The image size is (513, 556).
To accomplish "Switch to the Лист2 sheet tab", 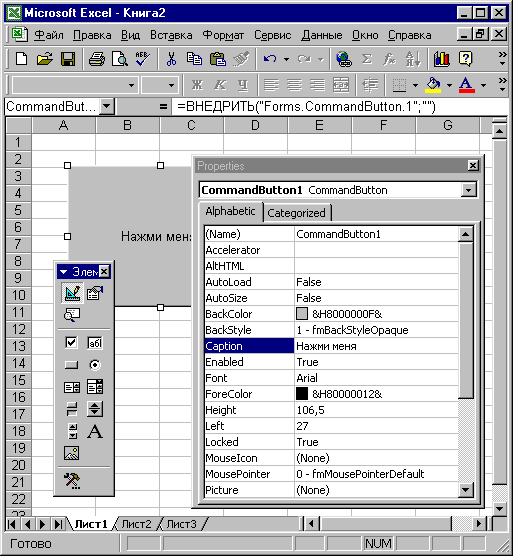I will click(x=136, y=524).
